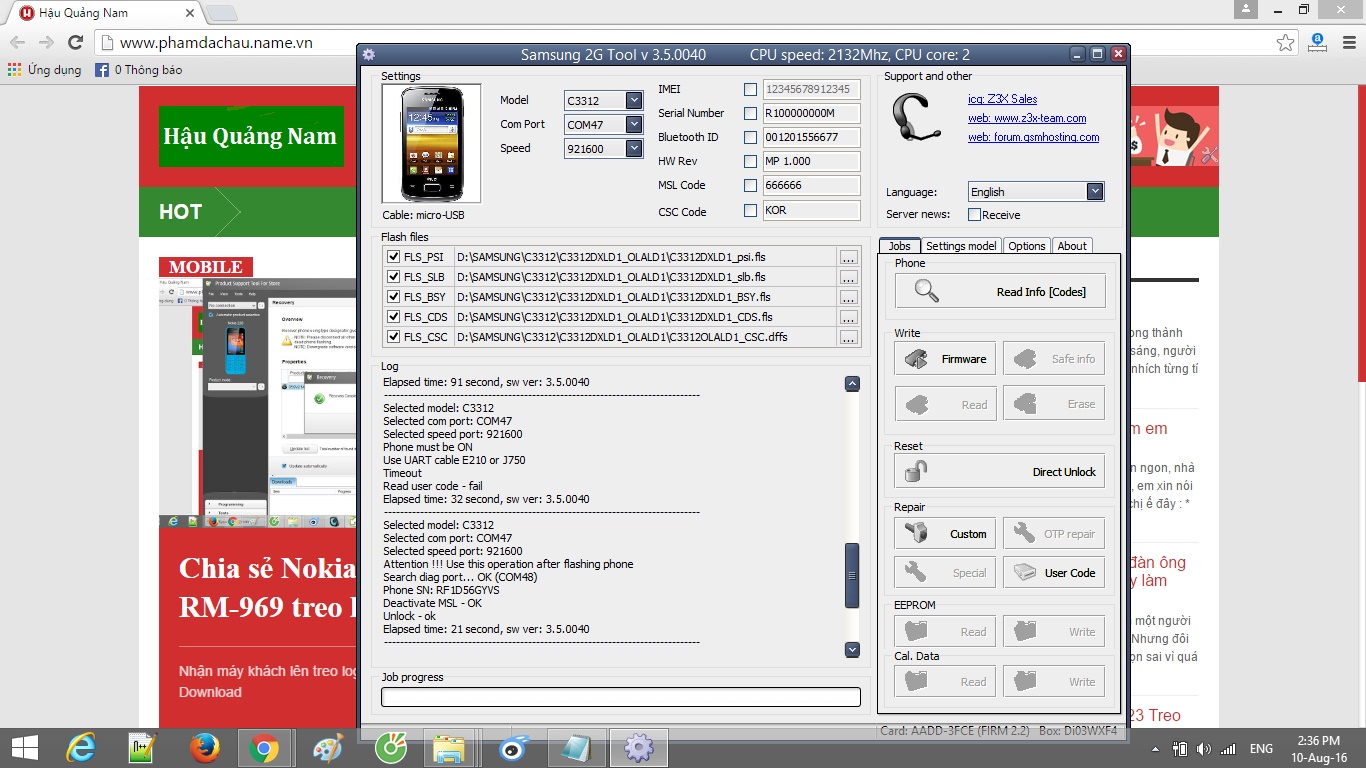Toggle the CSC Code checkbox
This screenshot has height=768, width=1366.
point(750,211)
